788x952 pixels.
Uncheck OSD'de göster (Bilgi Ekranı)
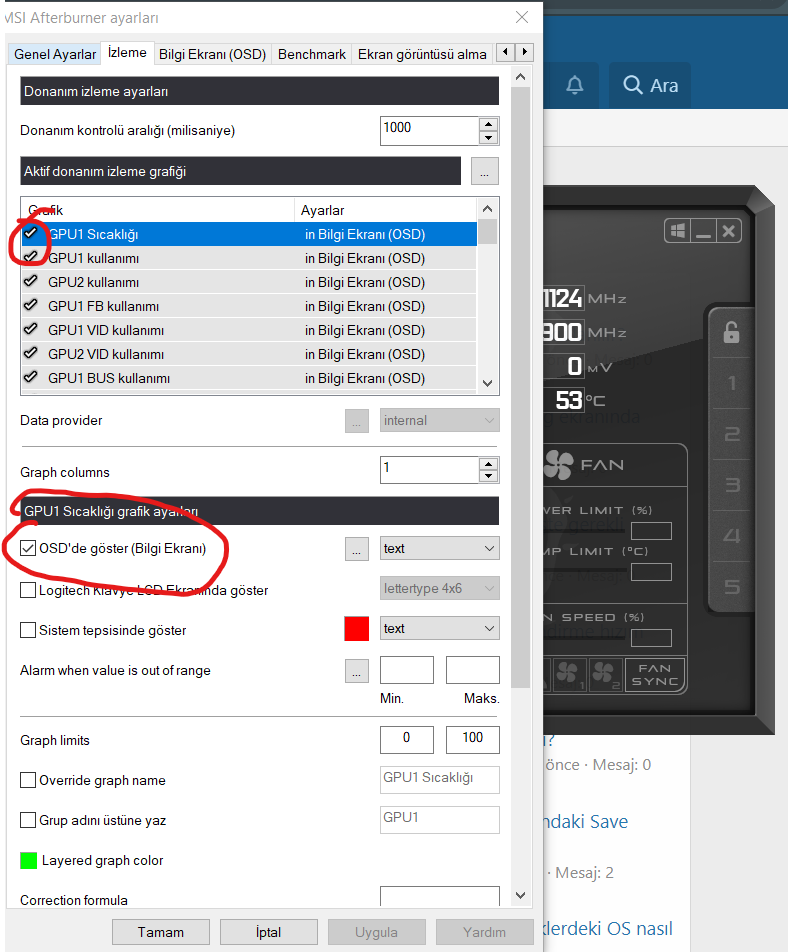click(28, 548)
